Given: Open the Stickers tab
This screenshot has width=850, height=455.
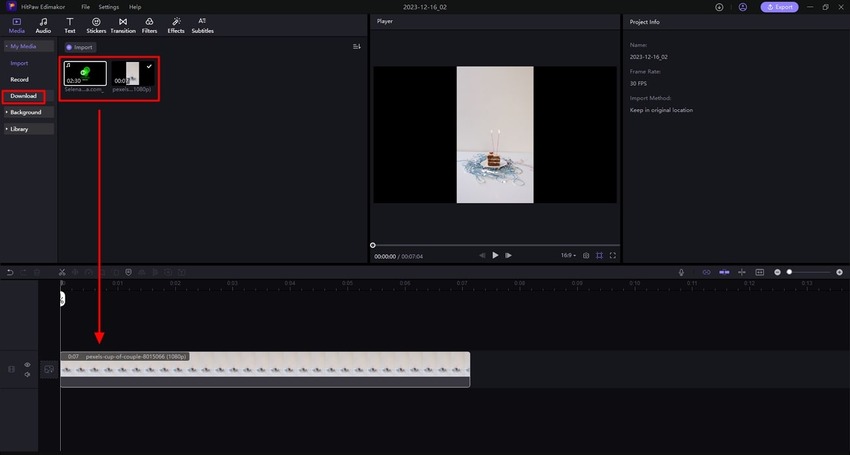Looking at the screenshot, I should 96,25.
